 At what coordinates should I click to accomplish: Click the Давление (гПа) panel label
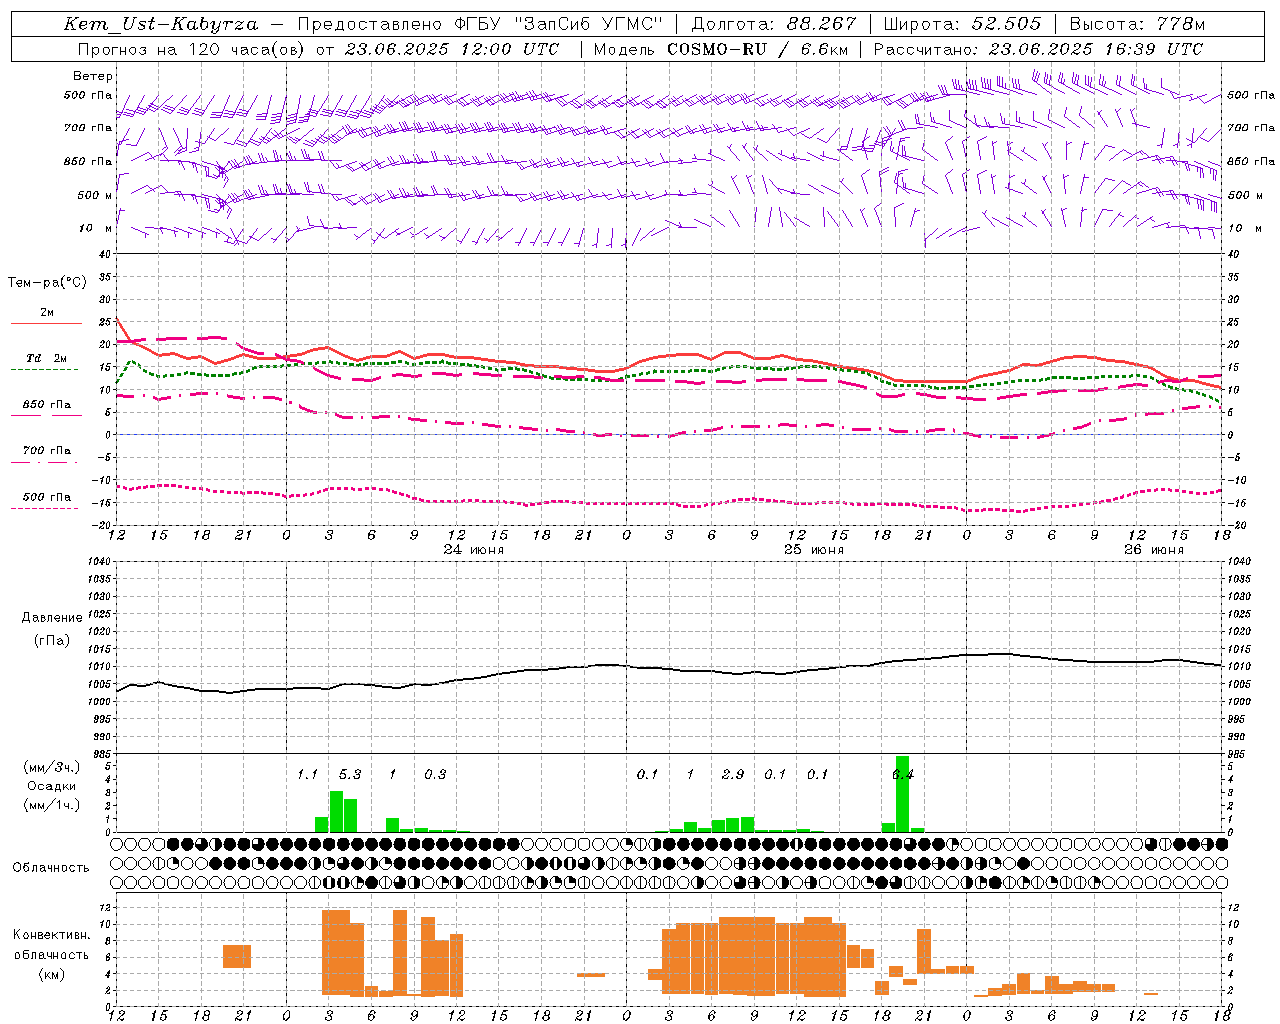point(52,629)
